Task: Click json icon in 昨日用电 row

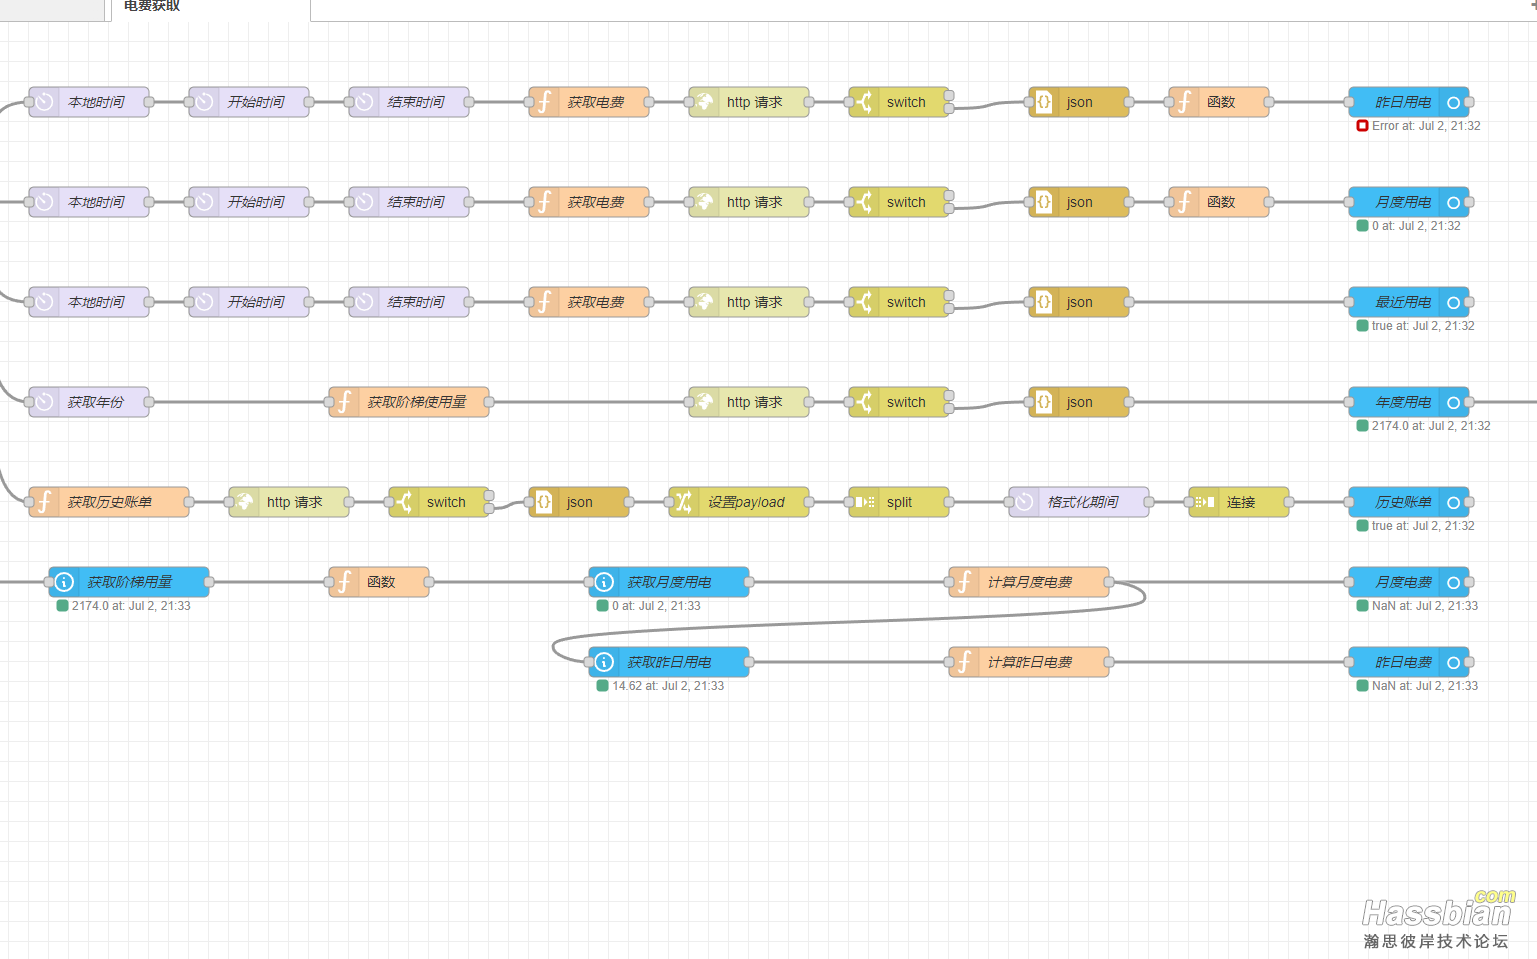Action: tap(1045, 102)
